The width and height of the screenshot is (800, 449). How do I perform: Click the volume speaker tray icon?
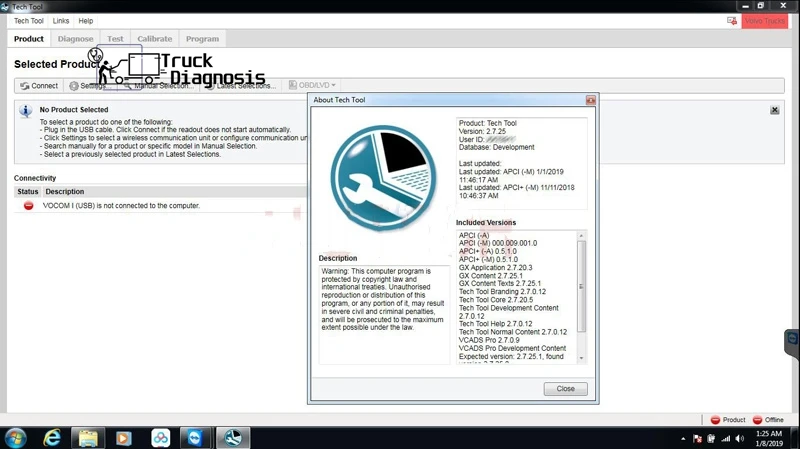740,439
